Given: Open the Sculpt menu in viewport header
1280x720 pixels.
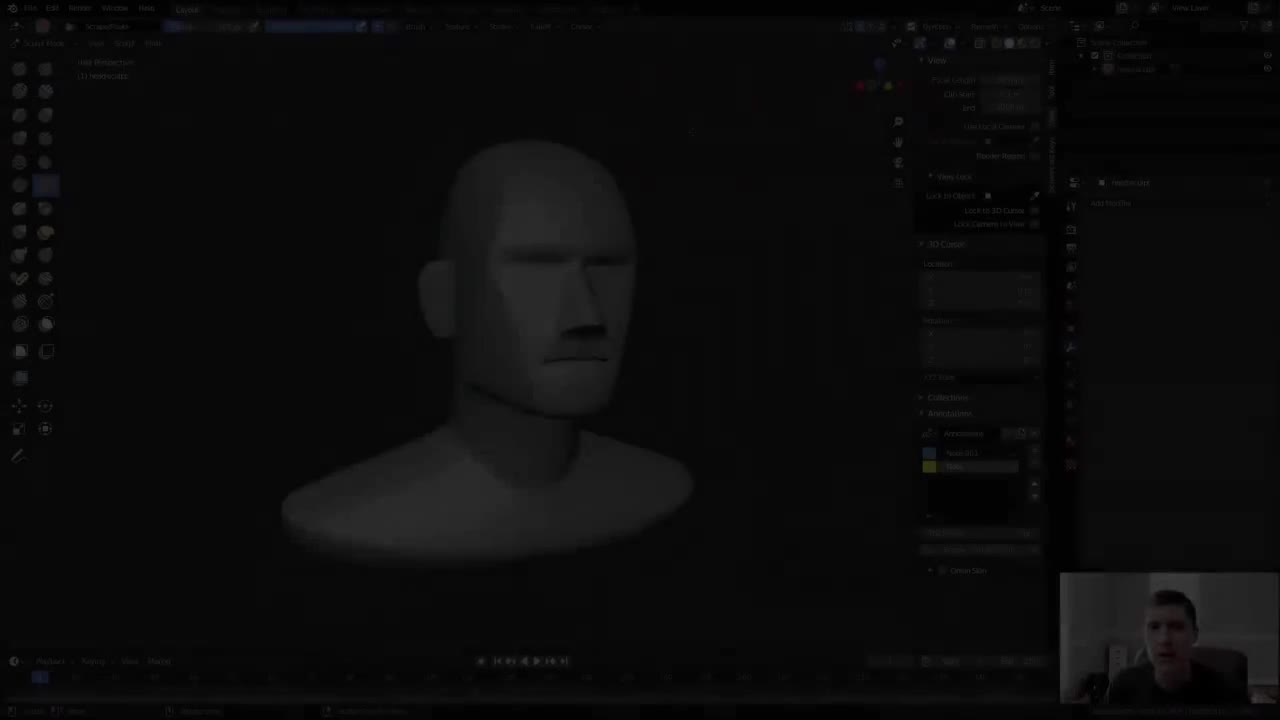Looking at the screenshot, I should (124, 43).
